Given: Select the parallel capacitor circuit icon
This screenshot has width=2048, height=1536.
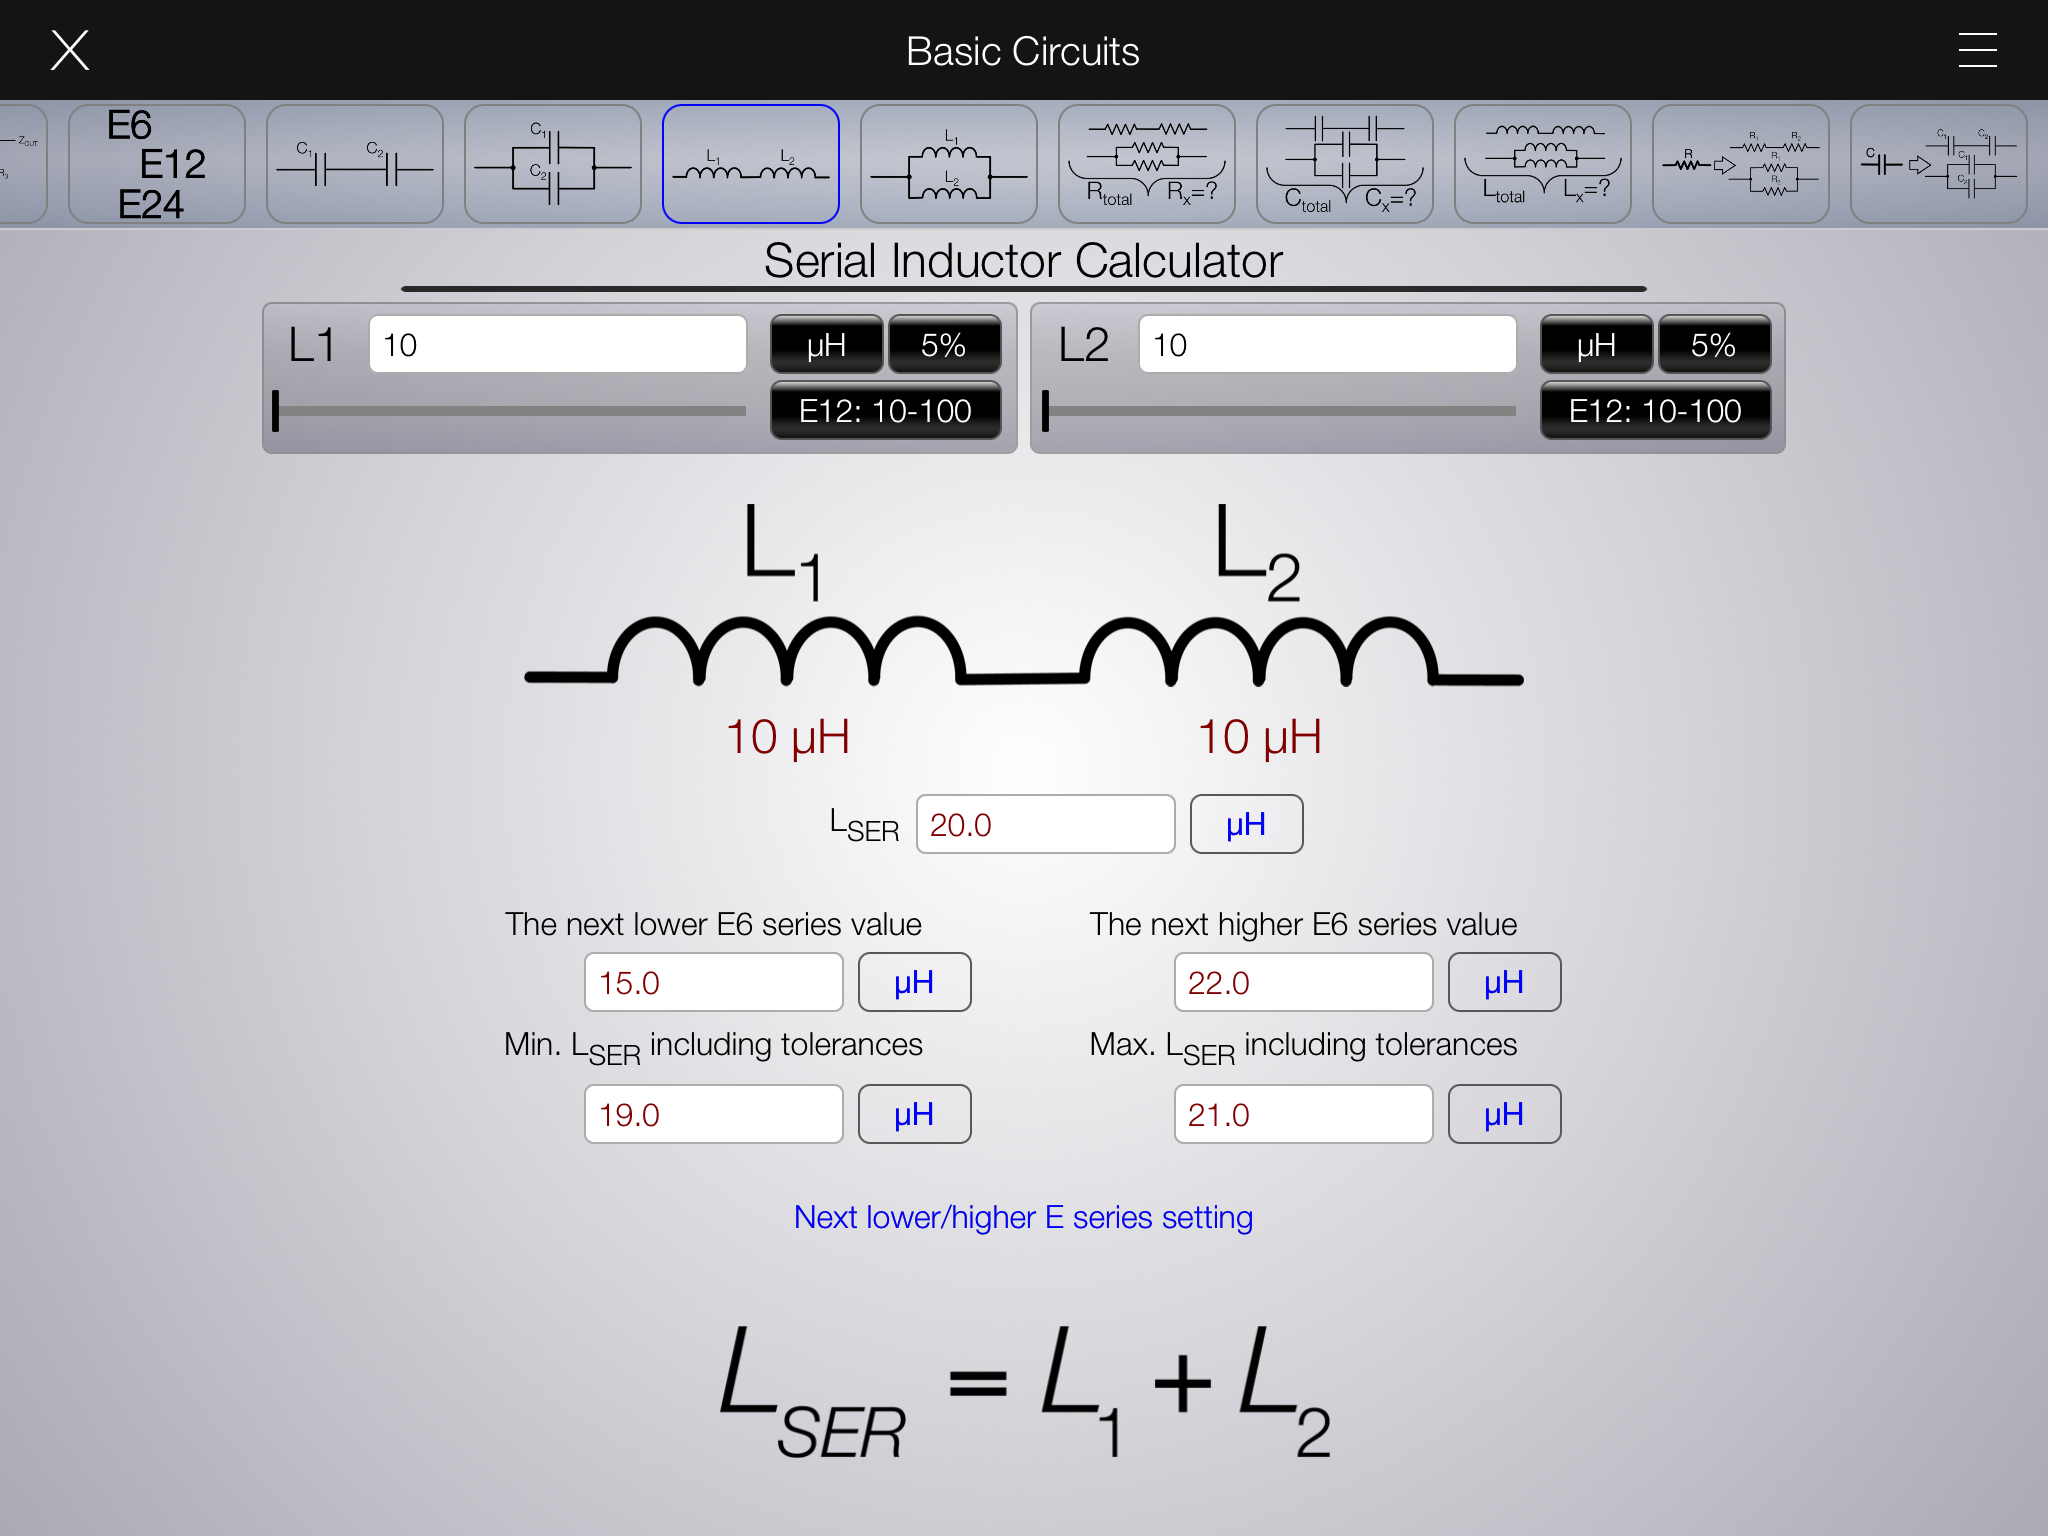Looking at the screenshot, I should (x=552, y=164).
